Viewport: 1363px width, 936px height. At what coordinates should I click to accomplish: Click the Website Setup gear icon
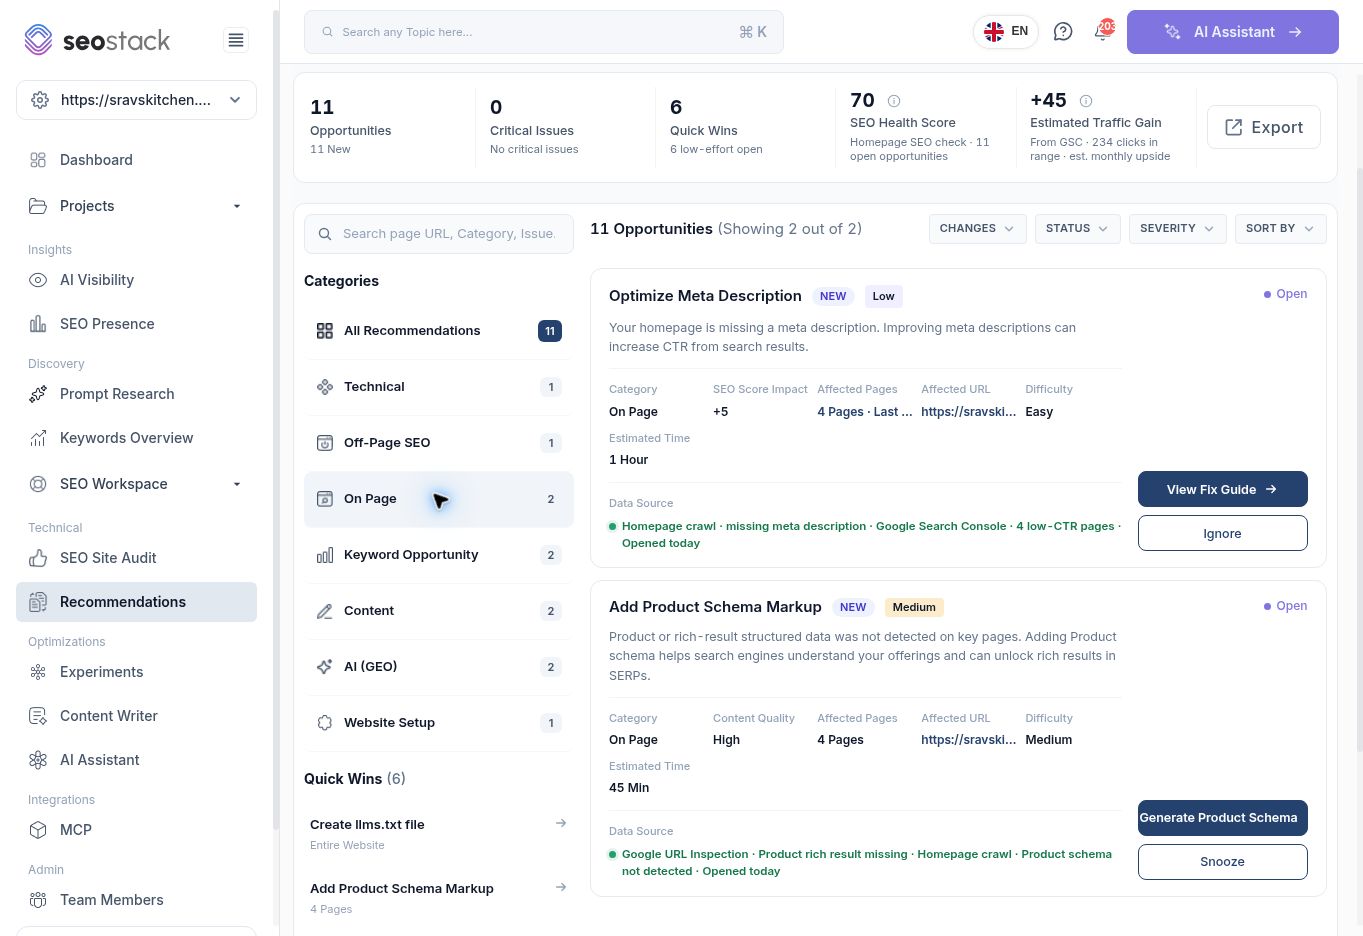point(325,723)
